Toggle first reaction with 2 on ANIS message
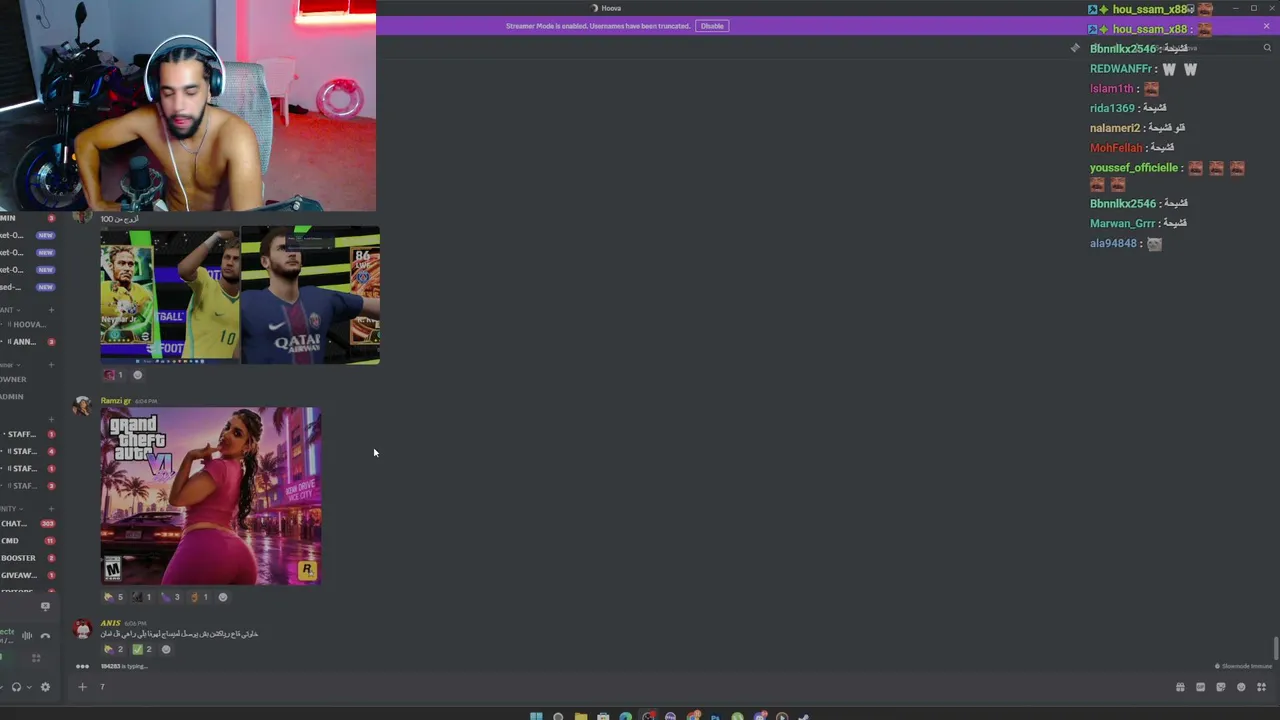Screen dimensions: 1280x720 [113, 649]
